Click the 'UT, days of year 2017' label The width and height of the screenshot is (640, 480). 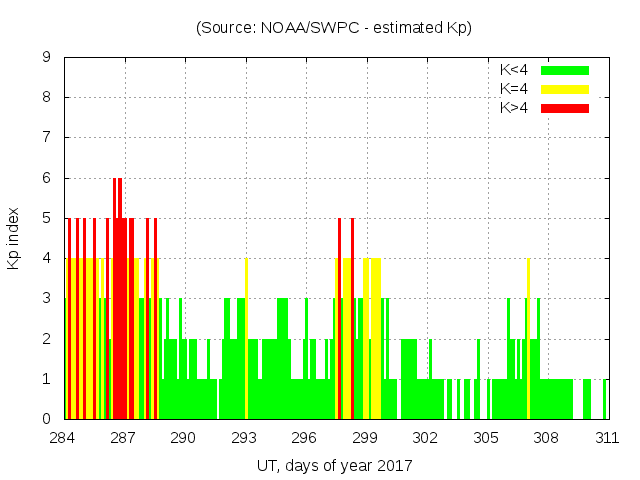pos(334,465)
